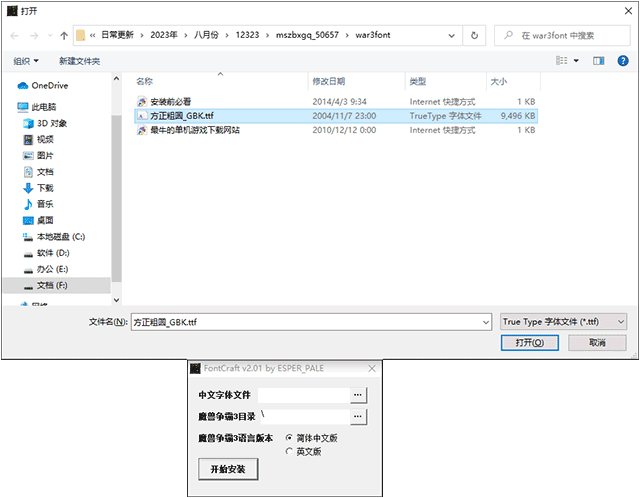Navigate to 12323 in the address bar

247,35
